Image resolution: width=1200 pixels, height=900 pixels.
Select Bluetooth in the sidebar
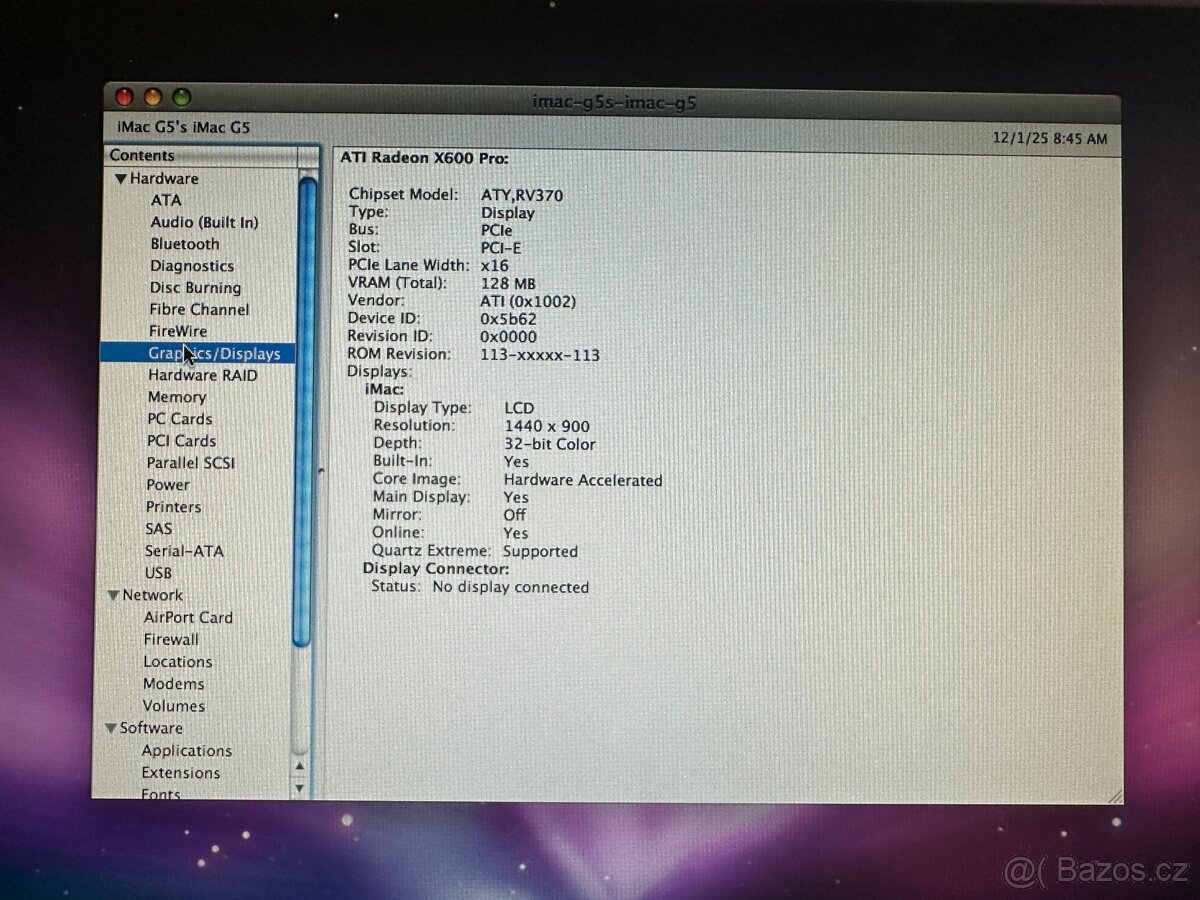click(185, 244)
